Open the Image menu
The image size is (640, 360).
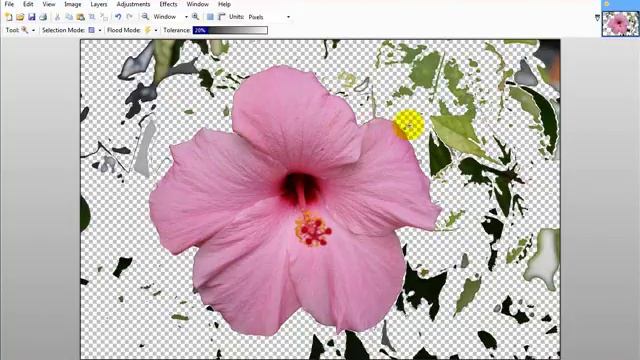(x=73, y=4)
